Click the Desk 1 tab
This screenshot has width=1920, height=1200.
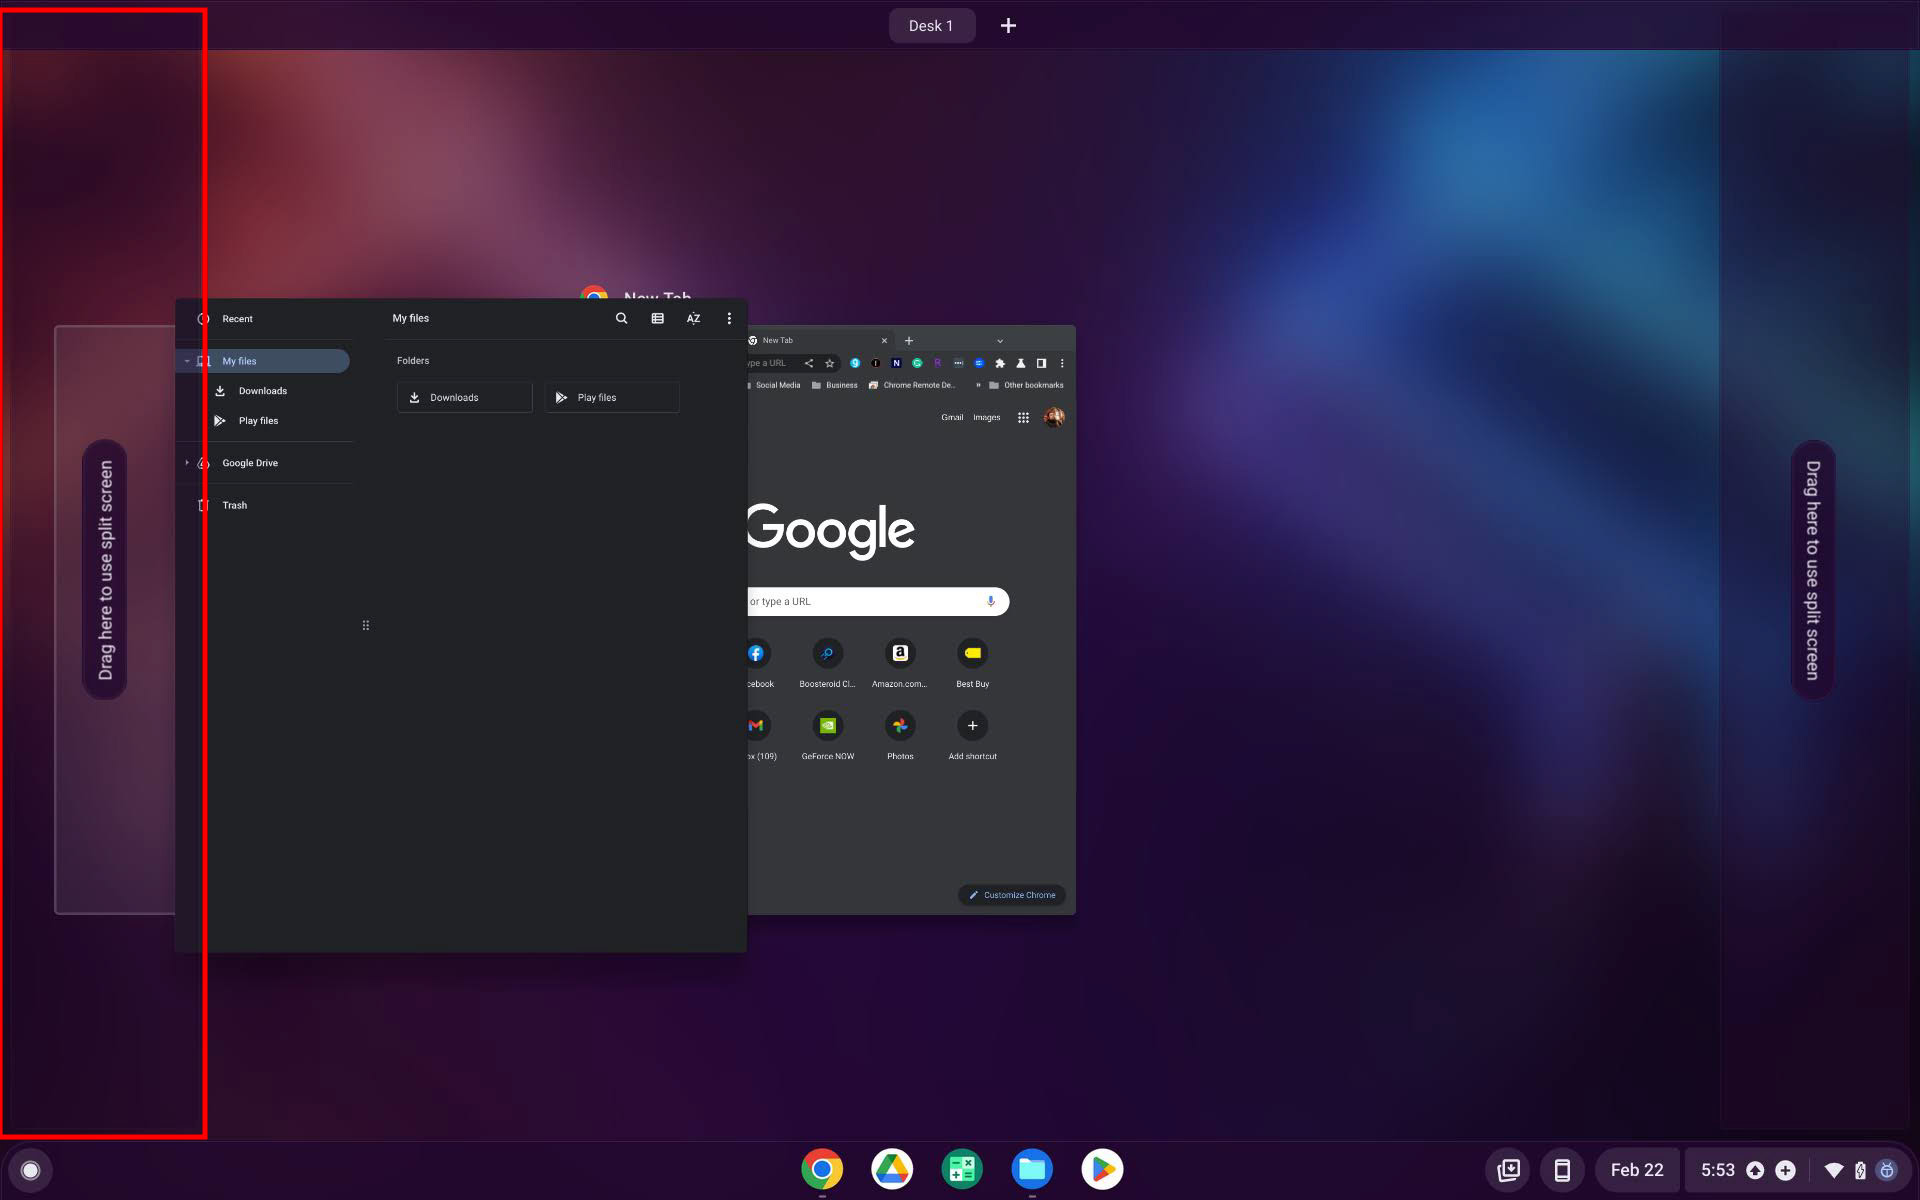tap(931, 26)
